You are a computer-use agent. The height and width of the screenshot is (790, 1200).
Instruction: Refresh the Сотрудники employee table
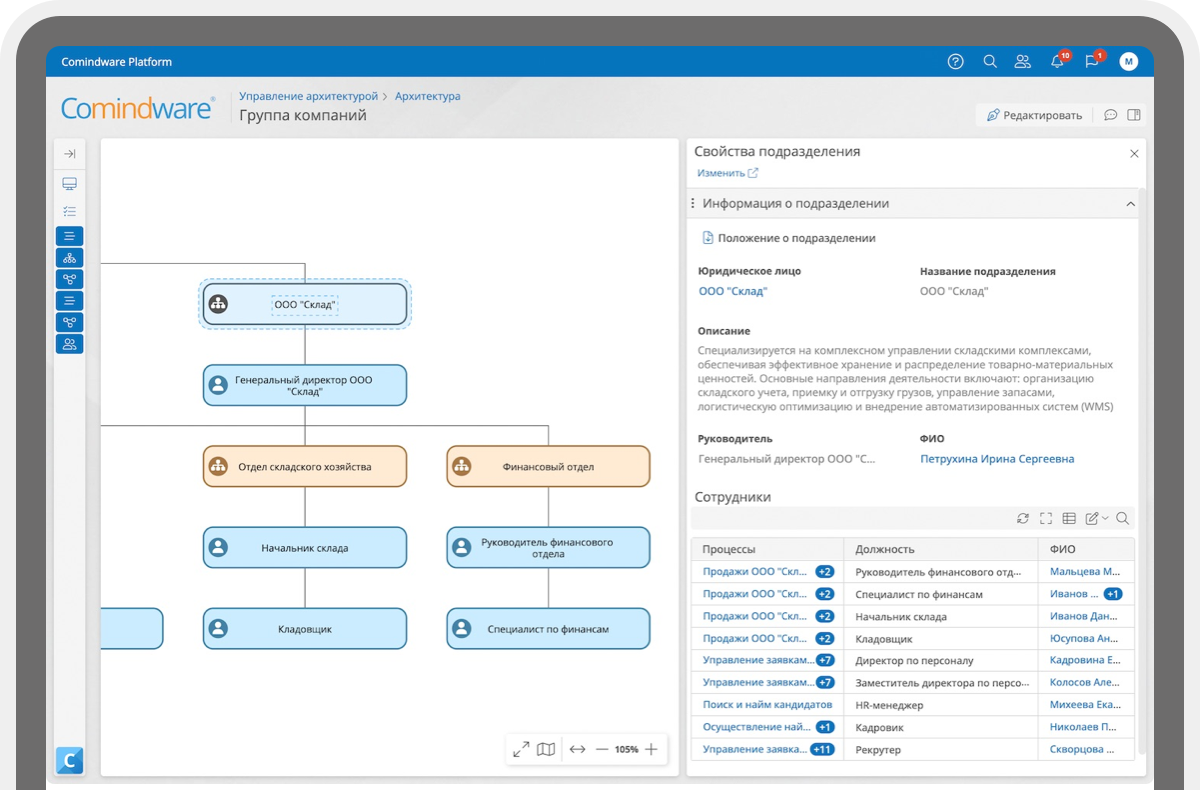(1022, 518)
